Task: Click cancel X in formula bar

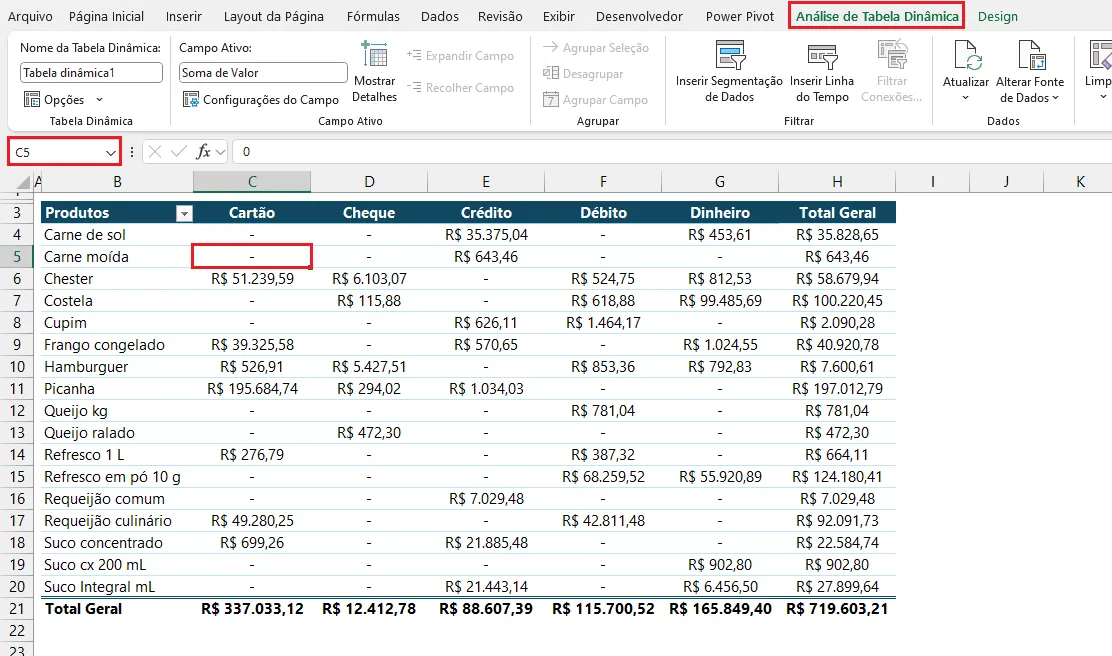Action: pyautogui.click(x=155, y=151)
